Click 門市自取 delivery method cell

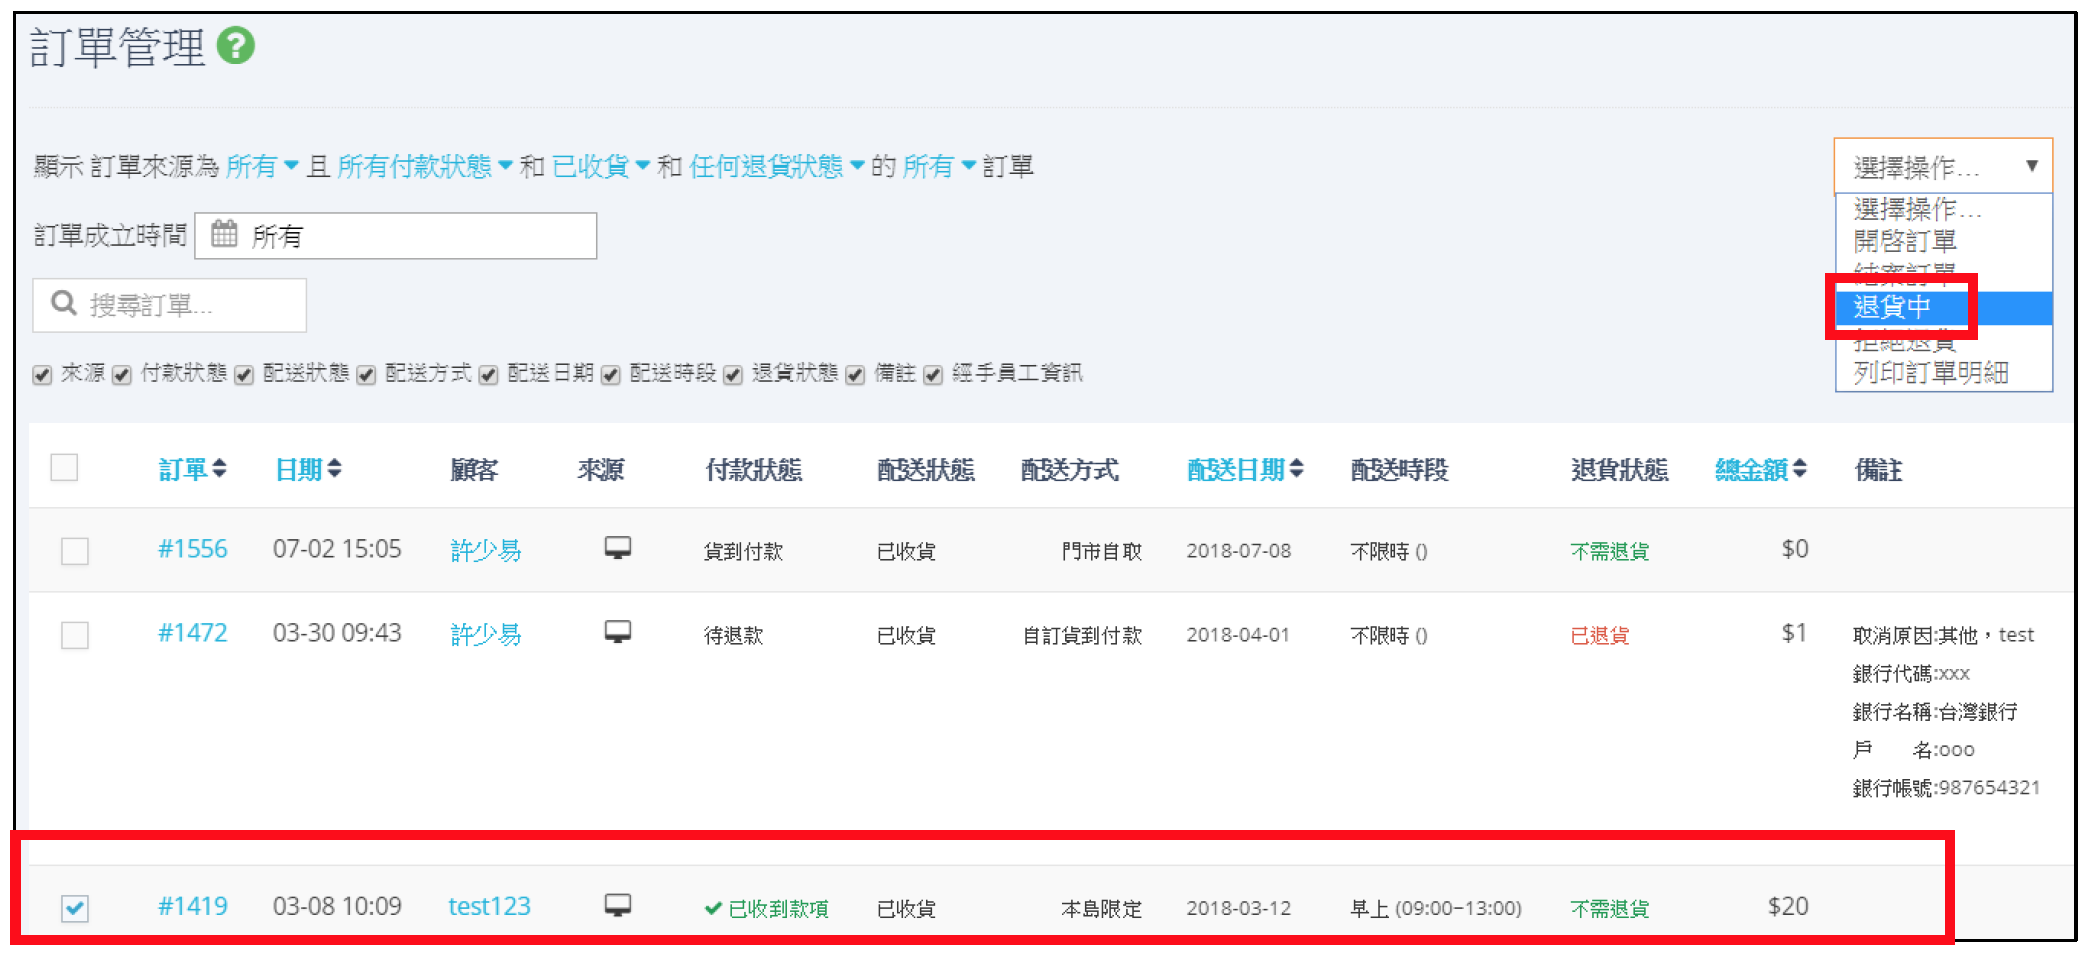click(x=1102, y=551)
